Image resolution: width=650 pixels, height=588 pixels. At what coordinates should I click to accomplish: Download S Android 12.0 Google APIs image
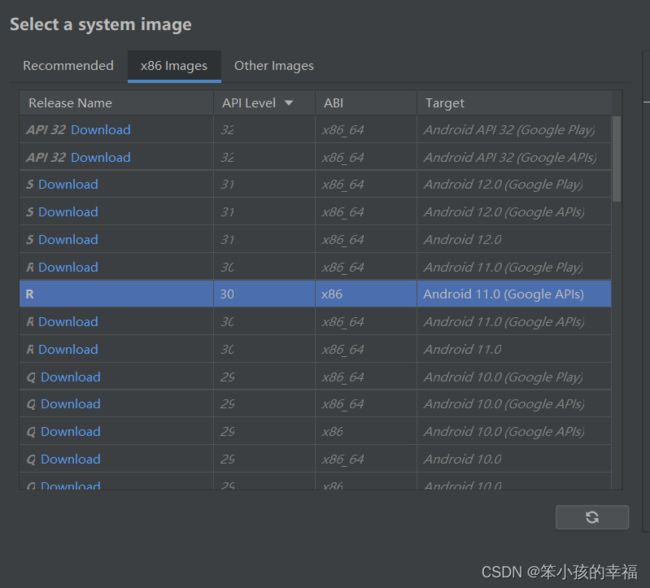68,212
